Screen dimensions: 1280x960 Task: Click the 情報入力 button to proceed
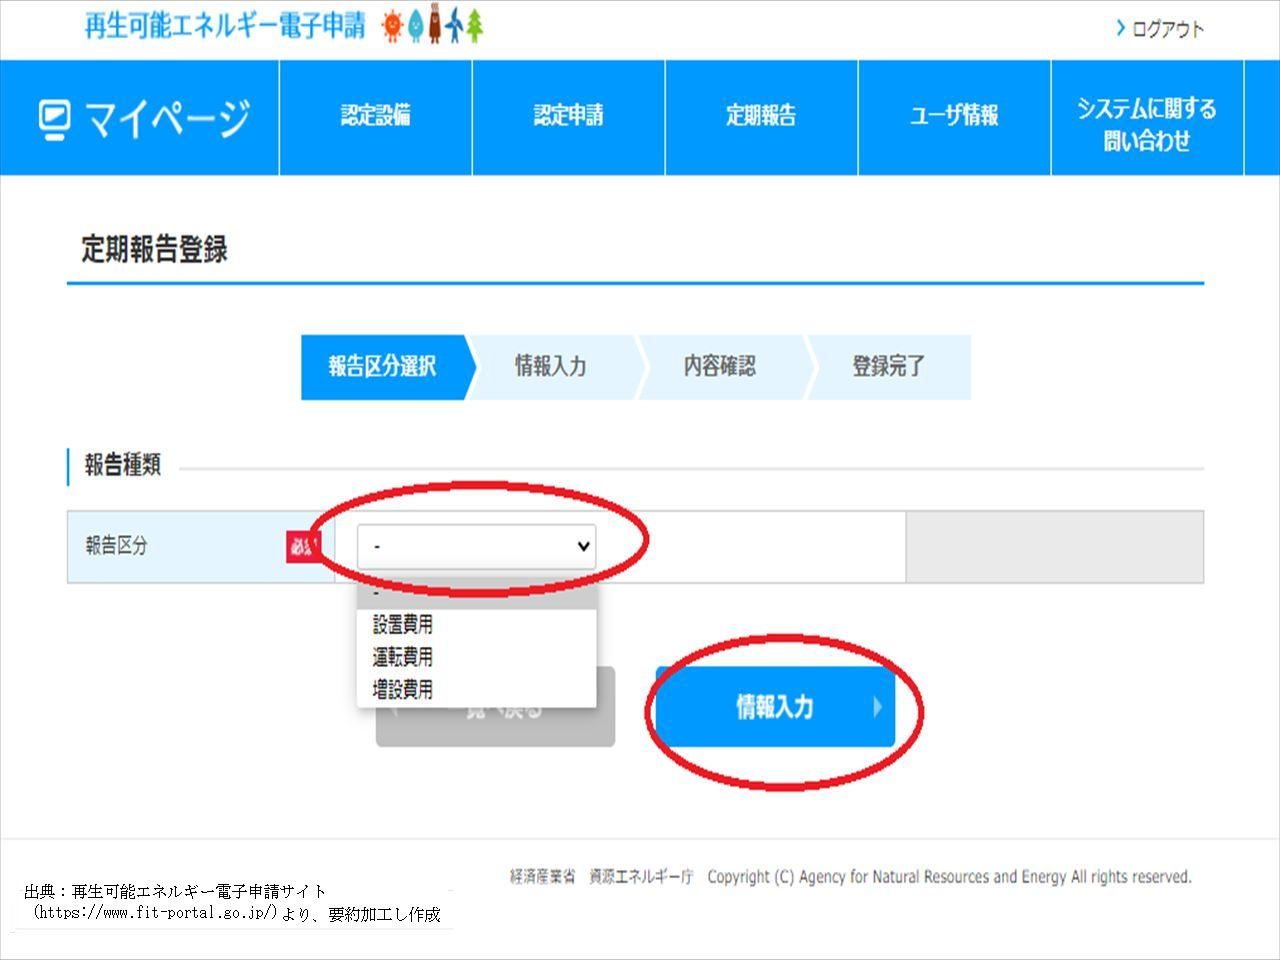point(775,707)
